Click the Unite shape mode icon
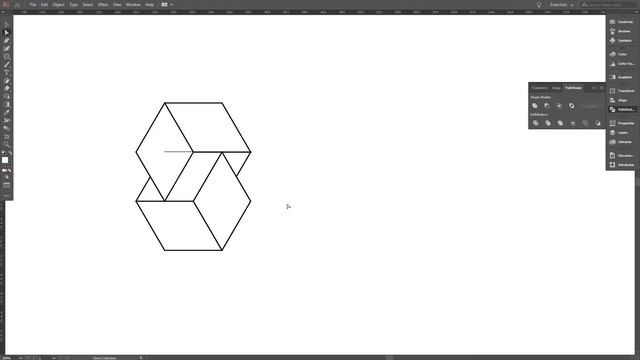 535,106
